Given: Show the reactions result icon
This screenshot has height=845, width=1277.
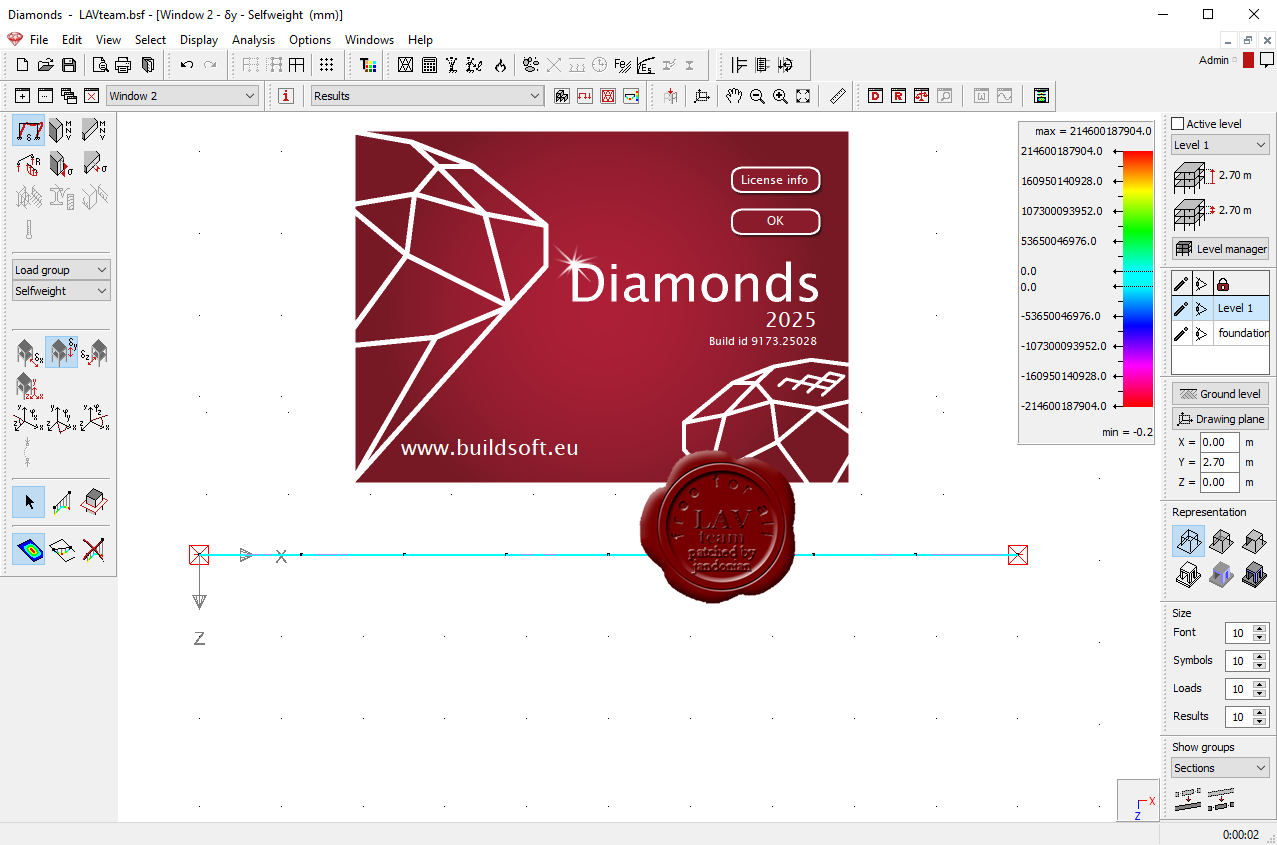Looking at the screenshot, I should point(28,164).
